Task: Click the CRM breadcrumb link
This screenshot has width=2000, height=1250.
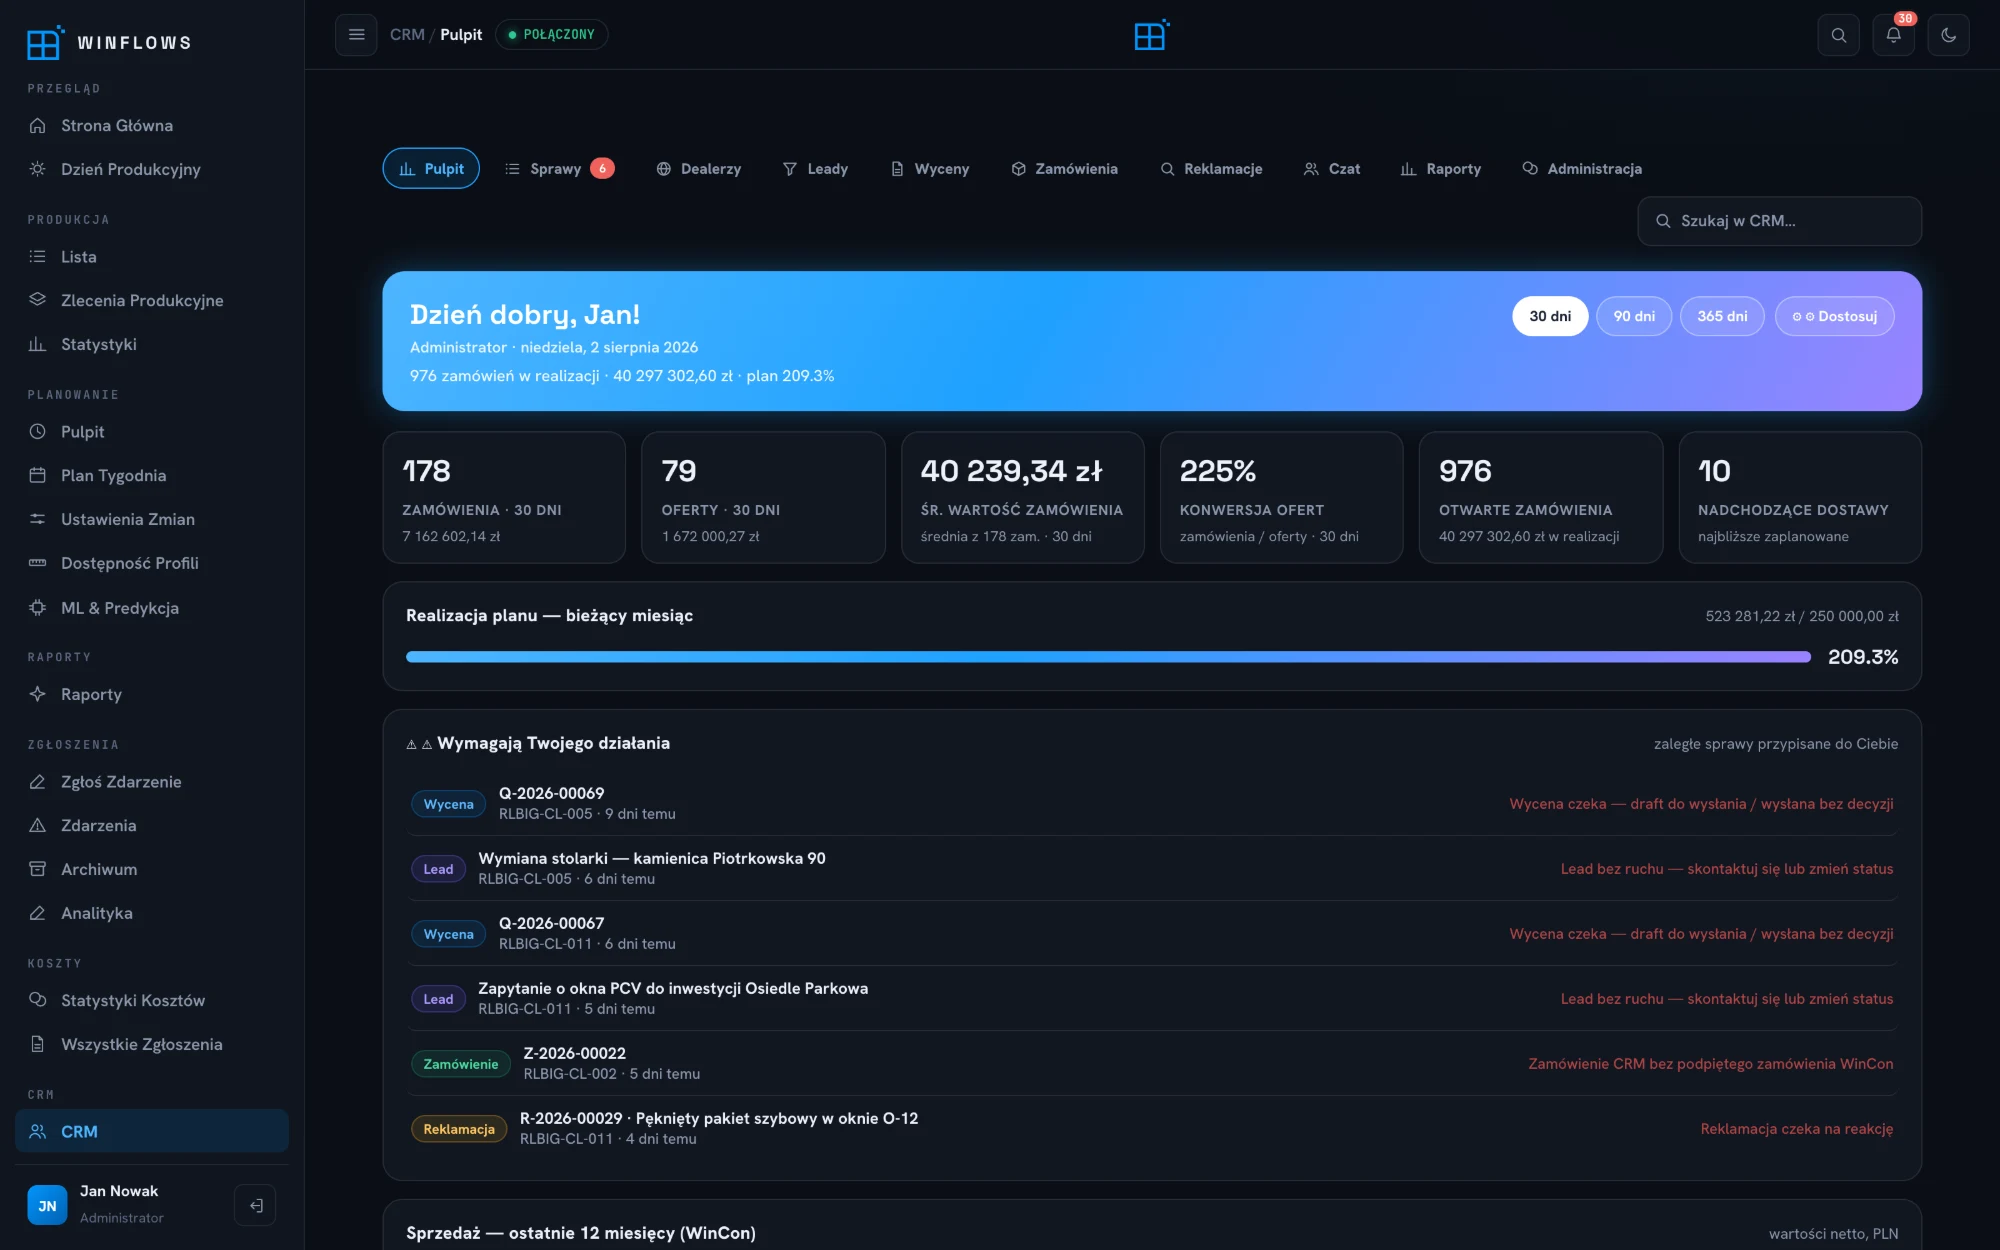Action: [407, 35]
